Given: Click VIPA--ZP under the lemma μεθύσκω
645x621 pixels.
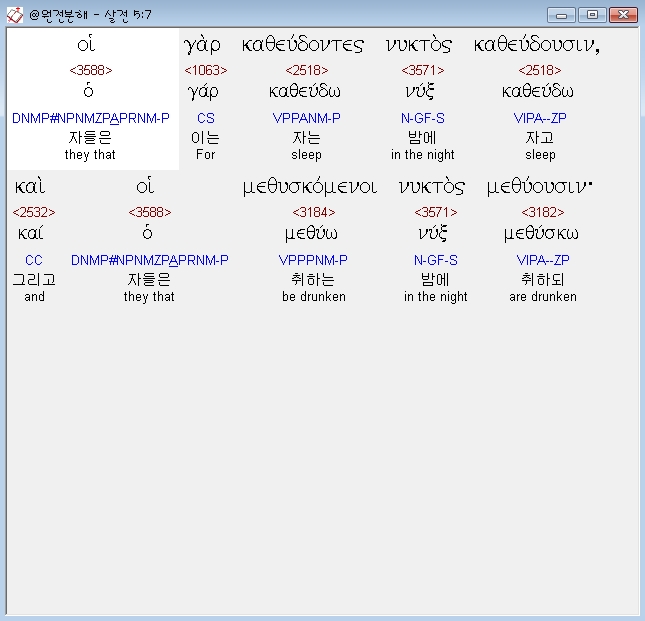Looking at the screenshot, I should tap(543, 260).
